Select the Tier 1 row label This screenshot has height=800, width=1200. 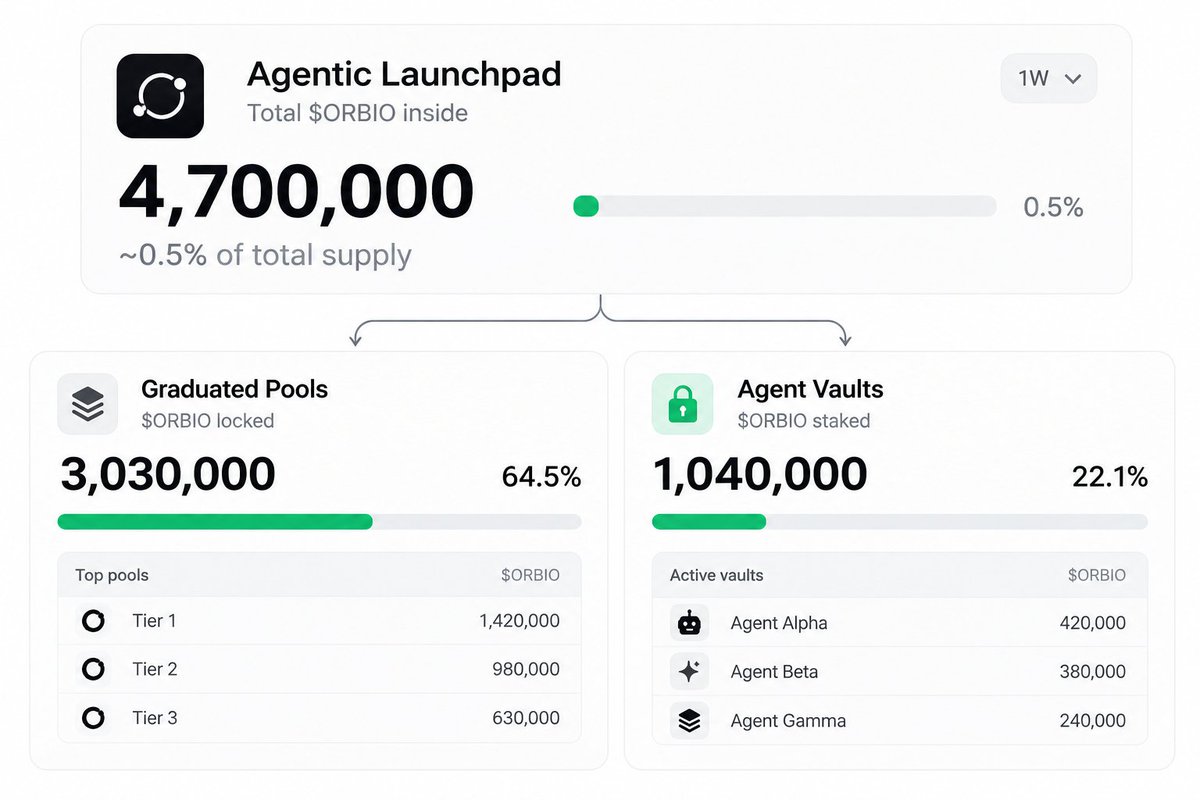[154, 621]
